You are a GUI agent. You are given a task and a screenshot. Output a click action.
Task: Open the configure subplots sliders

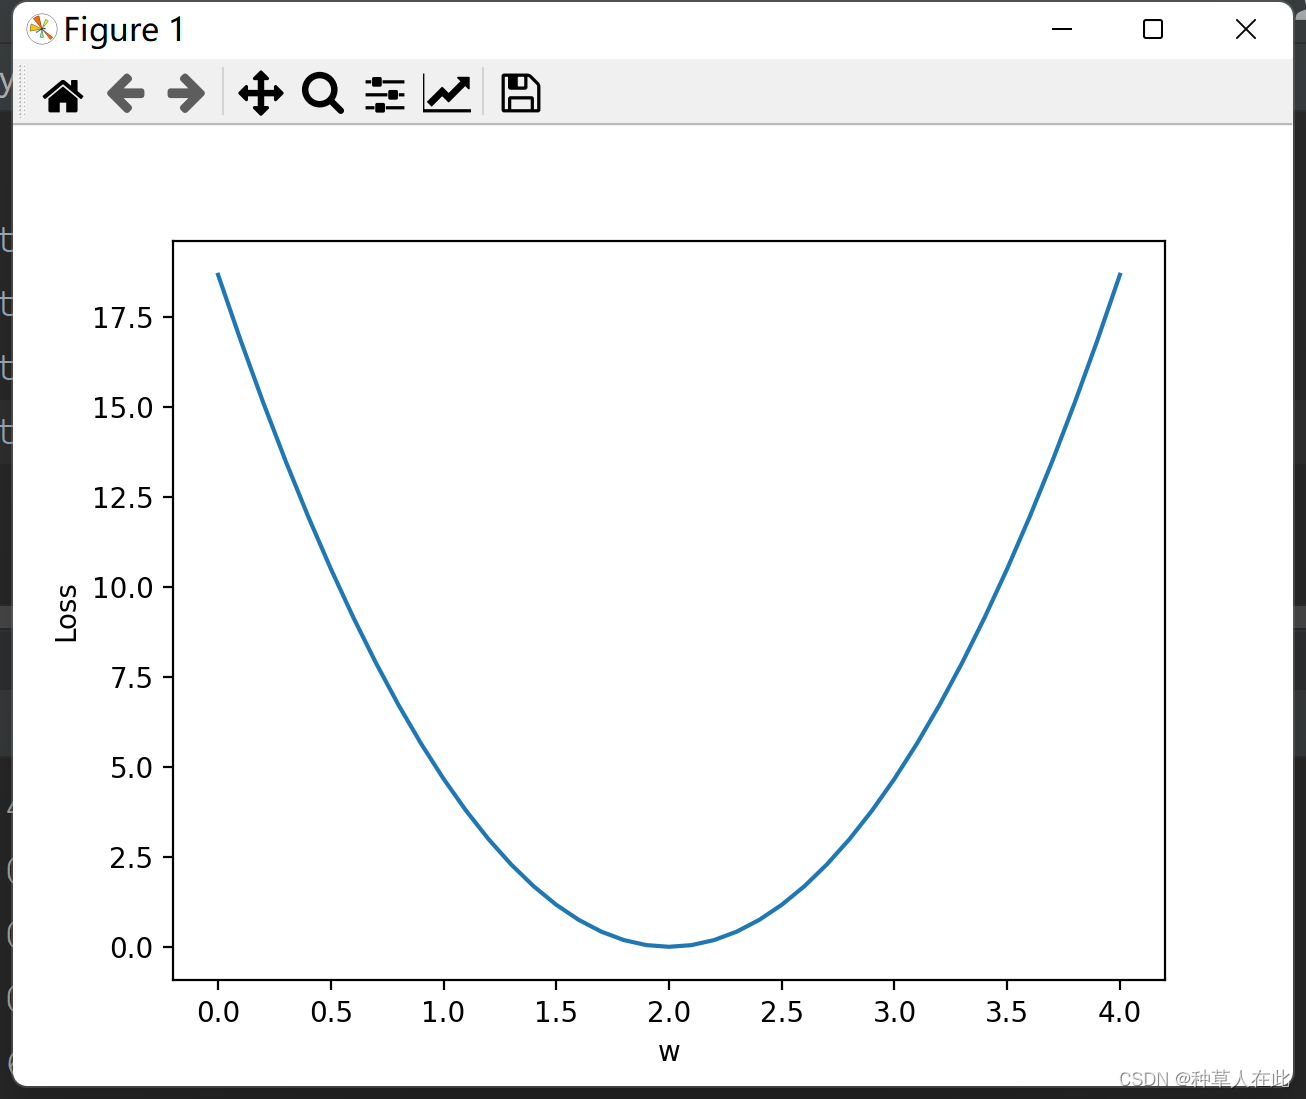click(385, 94)
